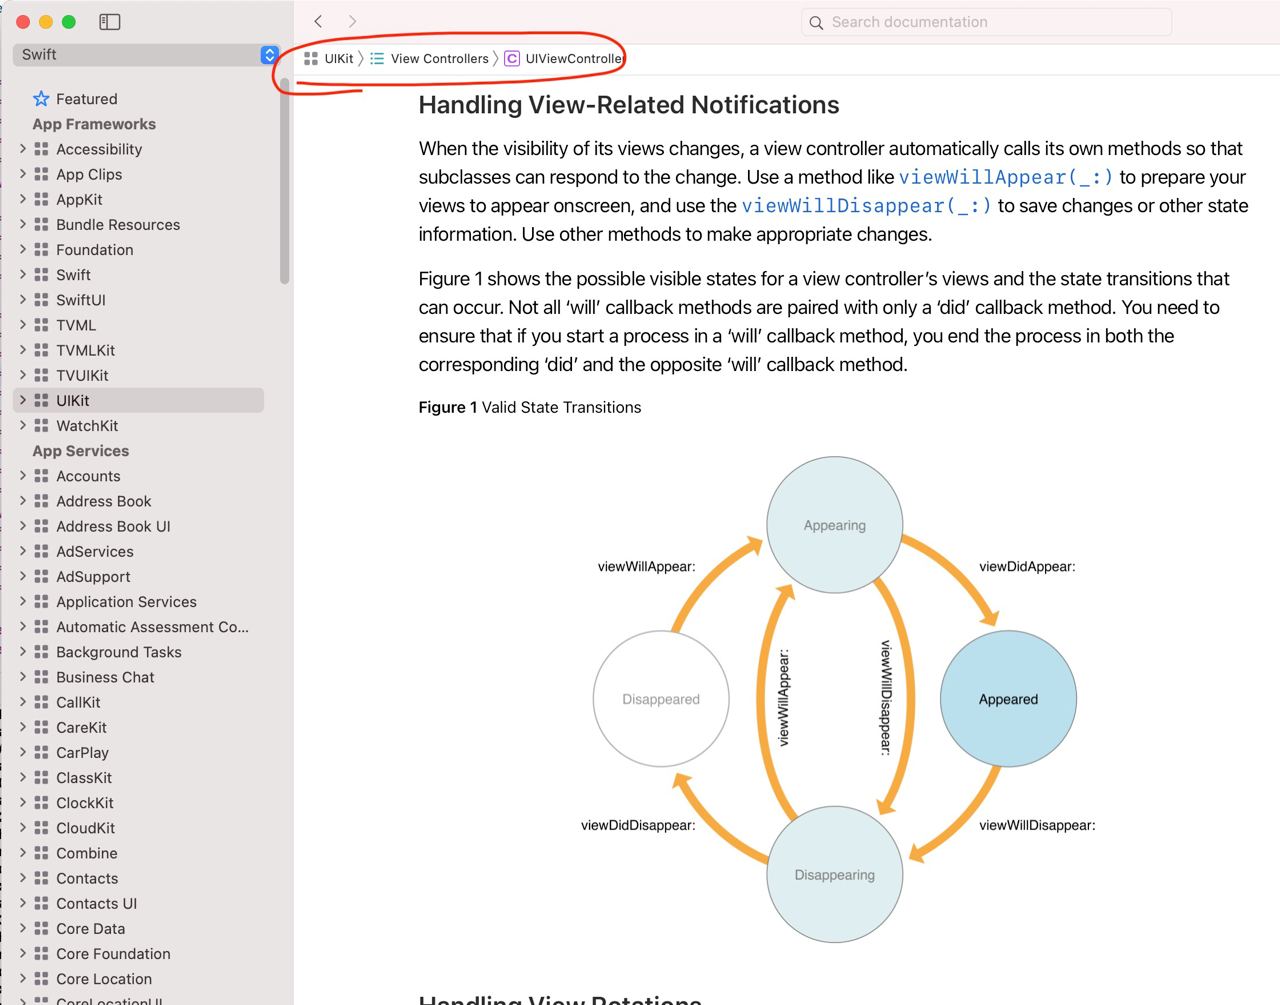Screen dimensions: 1280x1005
Task: Go to View Controllers breadcrumb
Action: (x=440, y=59)
